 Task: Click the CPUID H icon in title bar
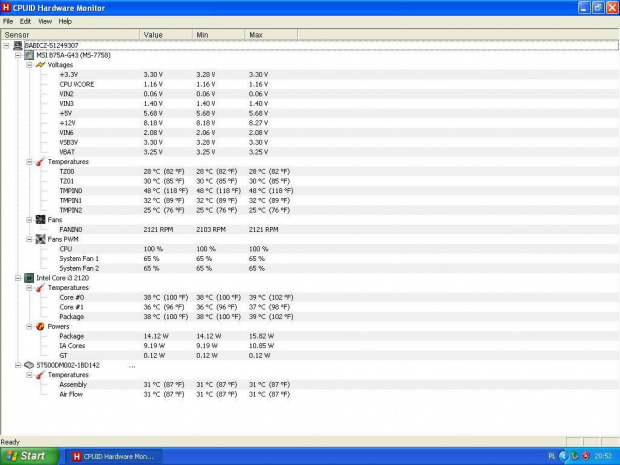[x=6, y=8]
